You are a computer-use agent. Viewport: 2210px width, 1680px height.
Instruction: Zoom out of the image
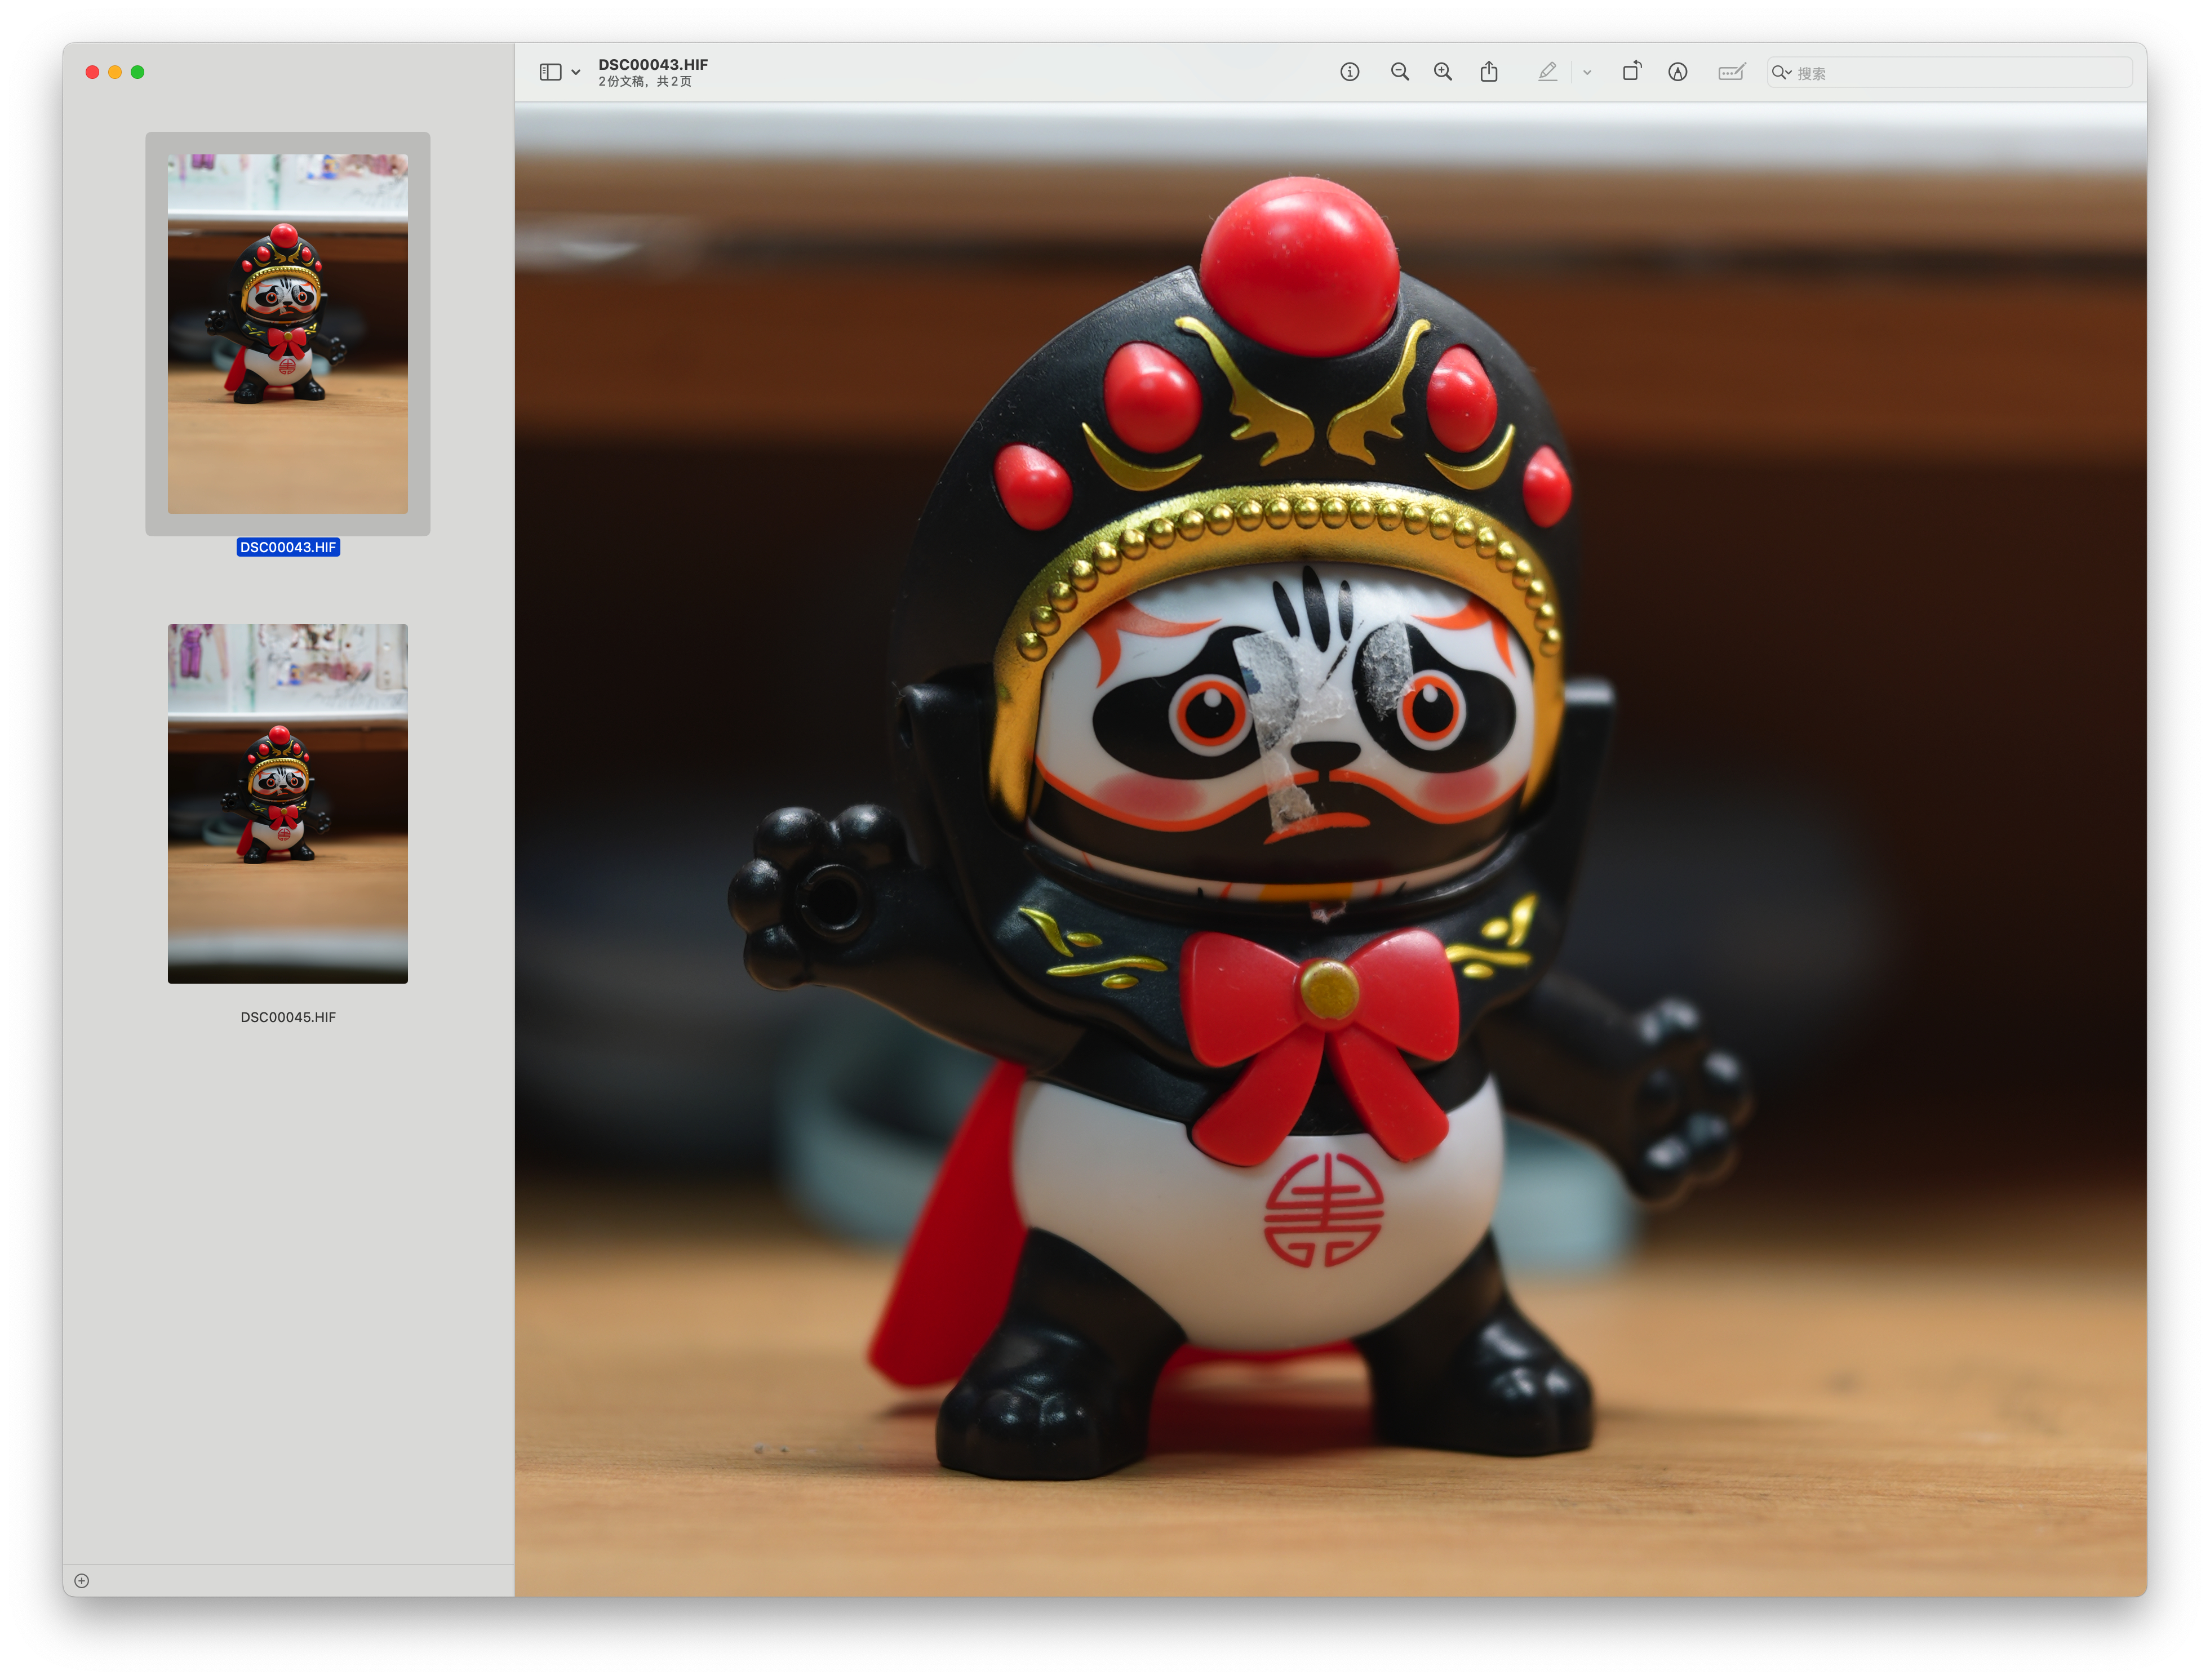click(1399, 72)
